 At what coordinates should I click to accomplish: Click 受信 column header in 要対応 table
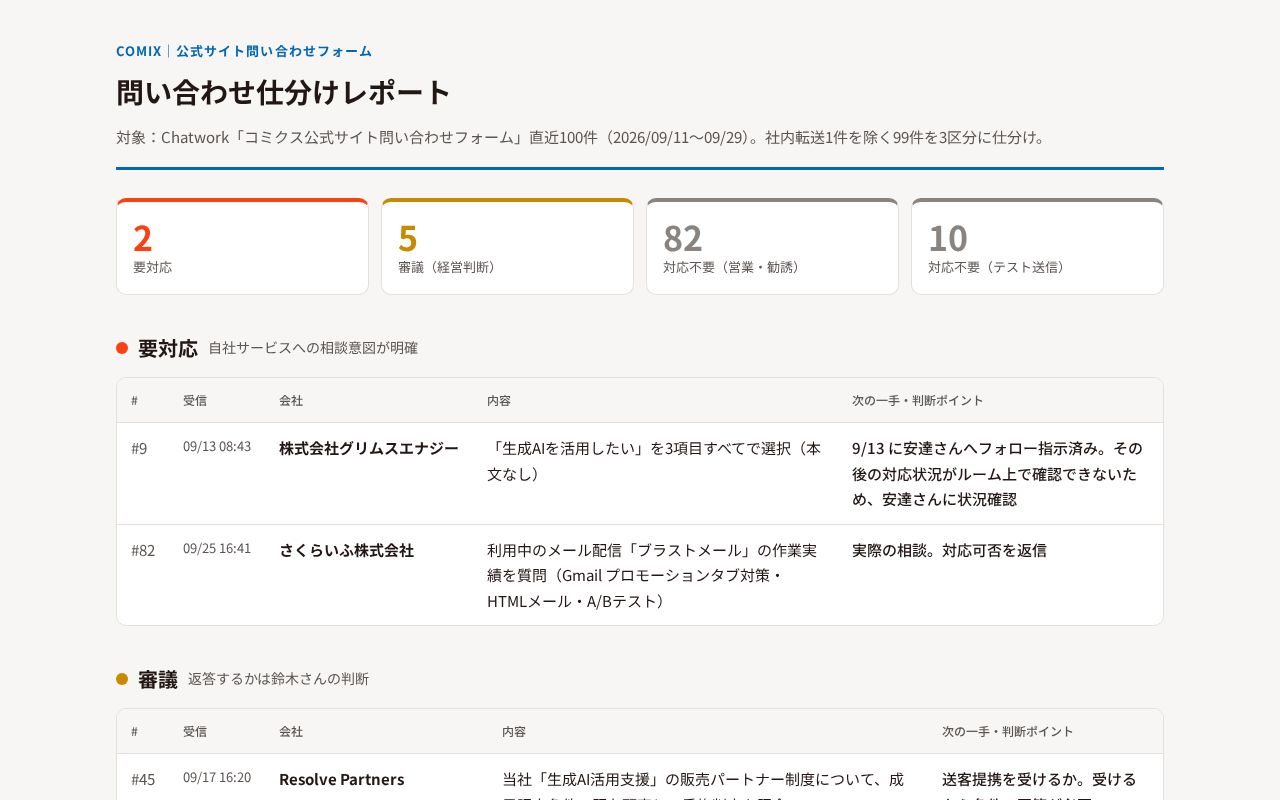(195, 400)
